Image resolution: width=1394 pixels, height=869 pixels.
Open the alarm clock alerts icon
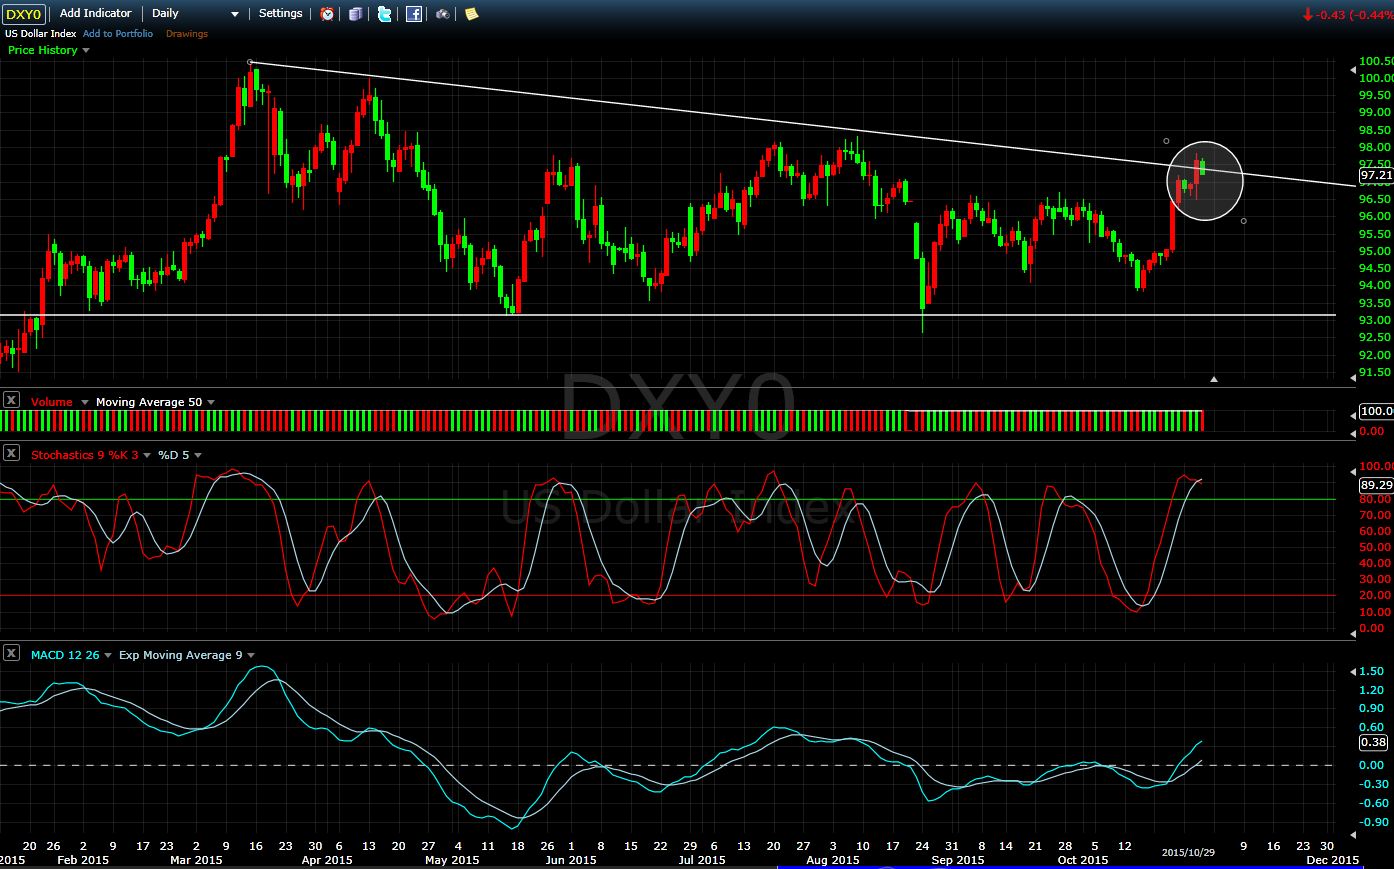327,14
